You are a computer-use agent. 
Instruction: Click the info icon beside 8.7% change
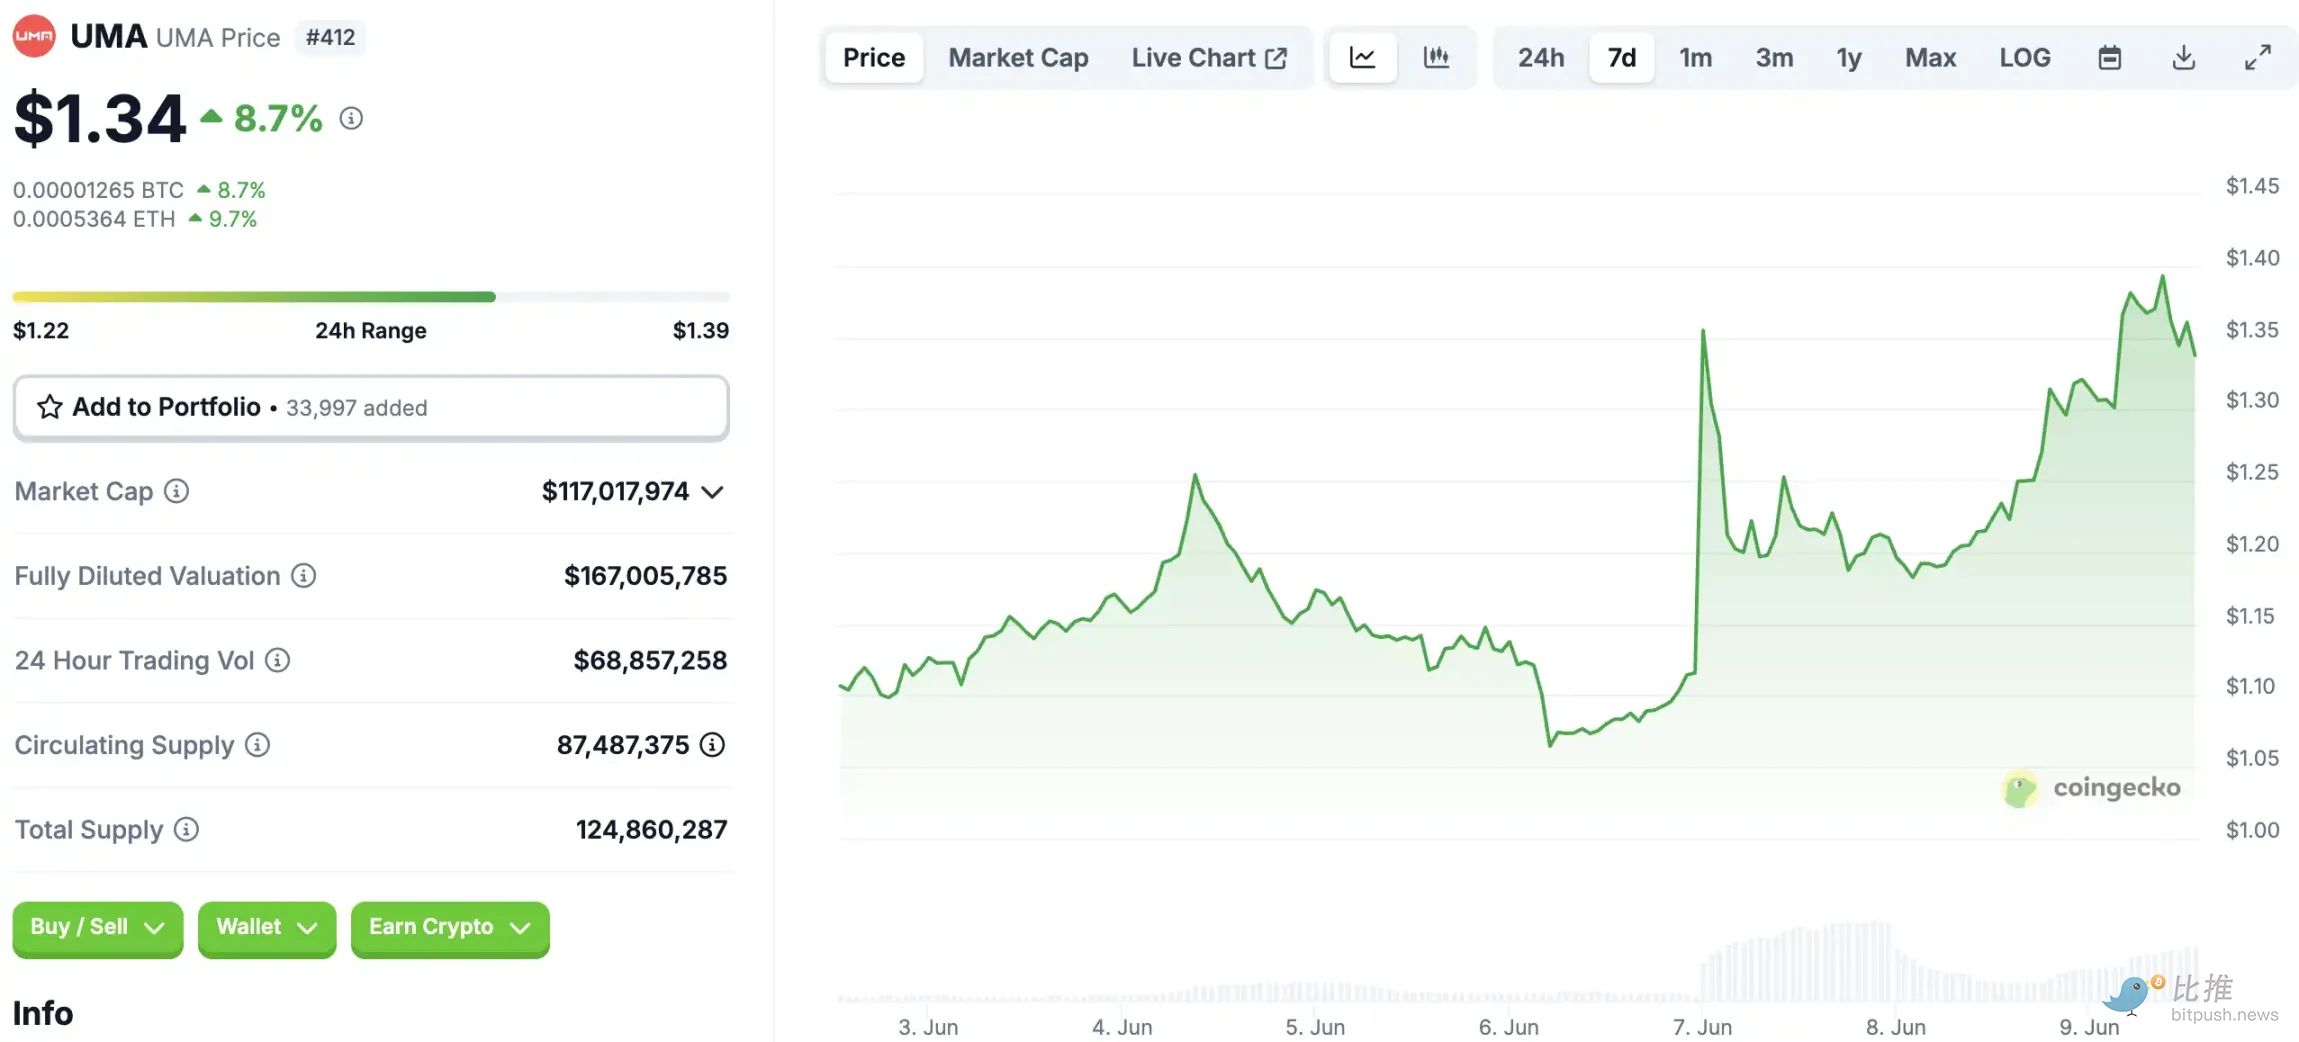click(x=351, y=119)
